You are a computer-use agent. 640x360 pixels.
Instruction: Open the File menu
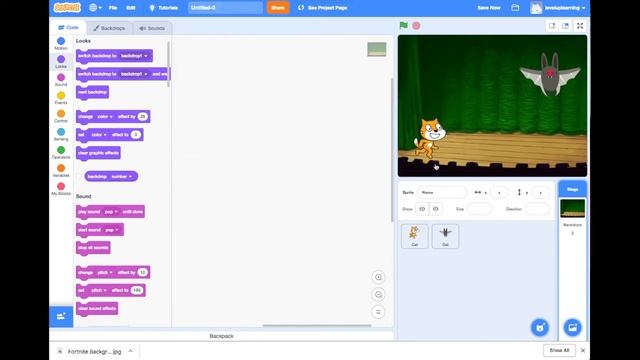tap(113, 8)
